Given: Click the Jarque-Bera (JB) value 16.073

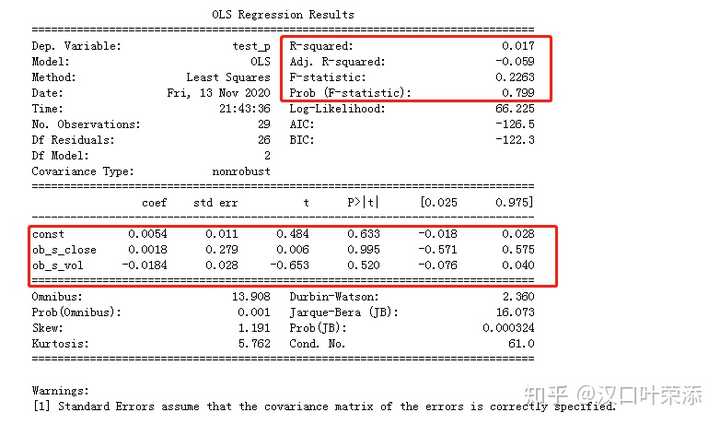Looking at the screenshot, I should click(x=515, y=312).
